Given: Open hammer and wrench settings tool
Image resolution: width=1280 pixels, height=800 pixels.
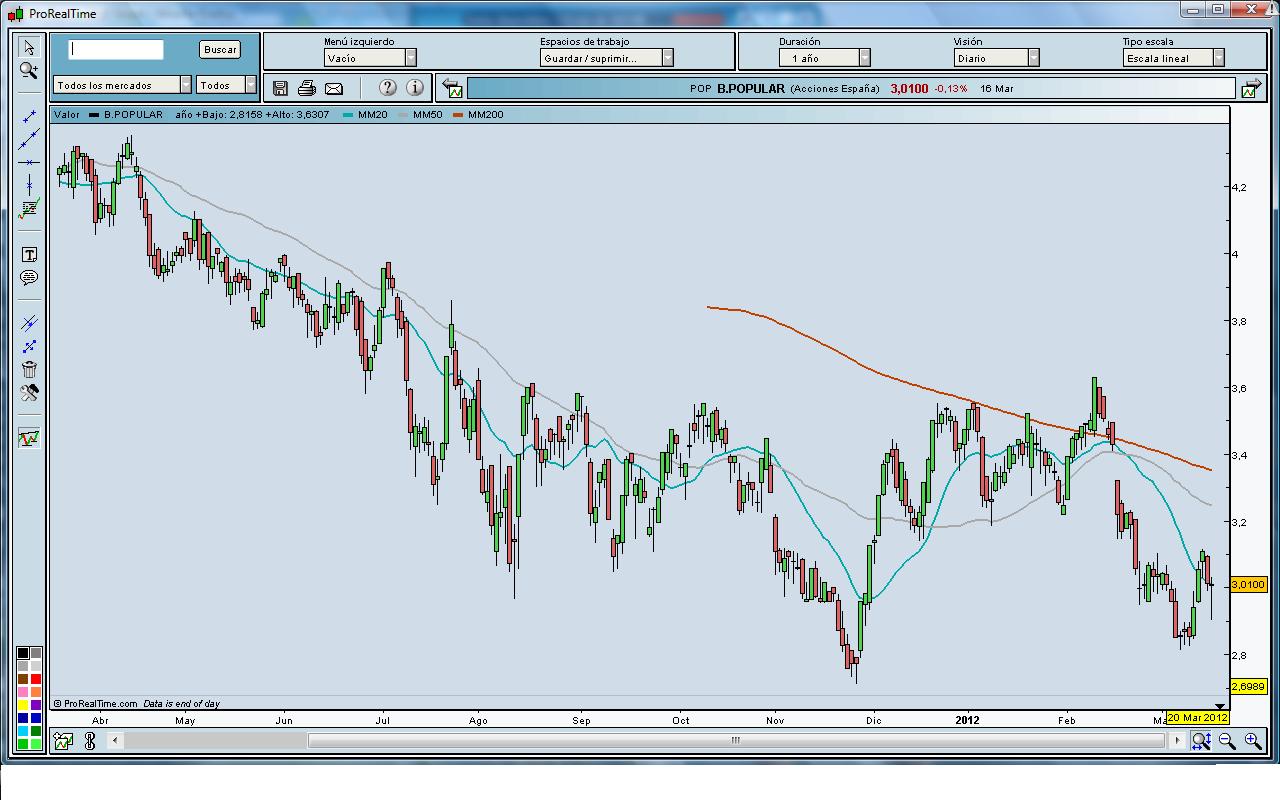Looking at the screenshot, I should tap(29, 392).
